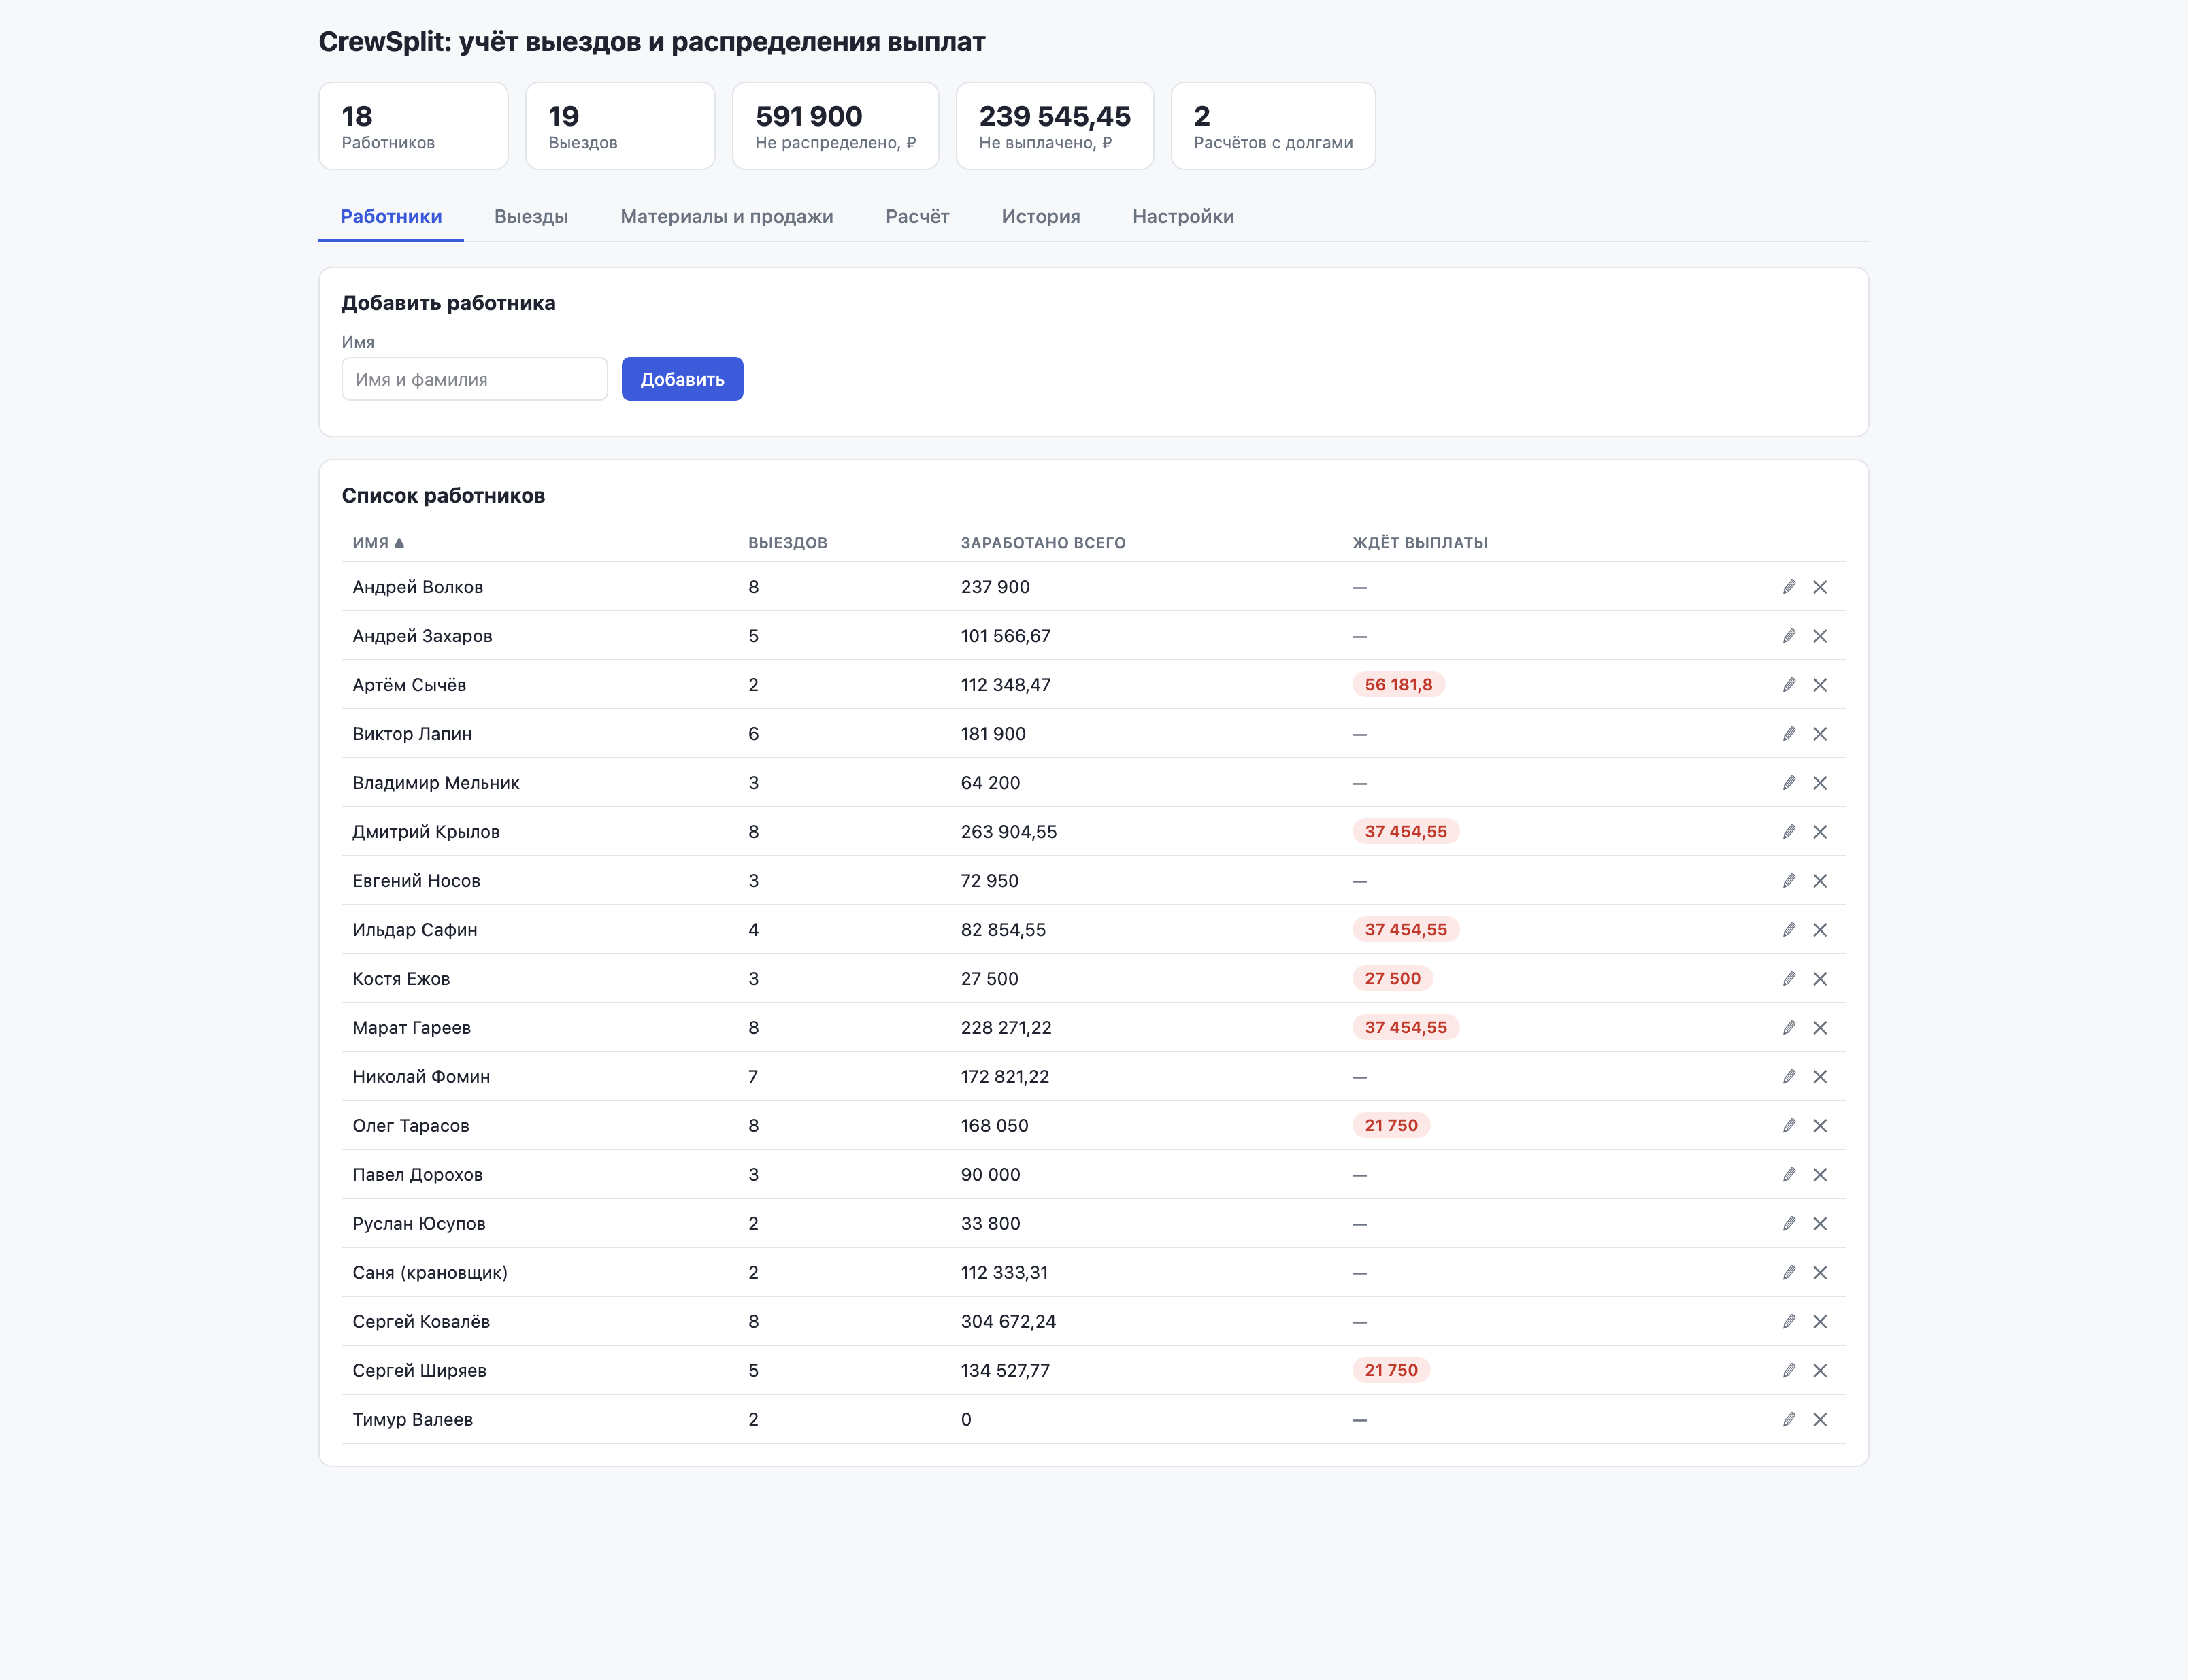
Task: Remove Андрей Захаров from the list
Action: [x=1820, y=636]
